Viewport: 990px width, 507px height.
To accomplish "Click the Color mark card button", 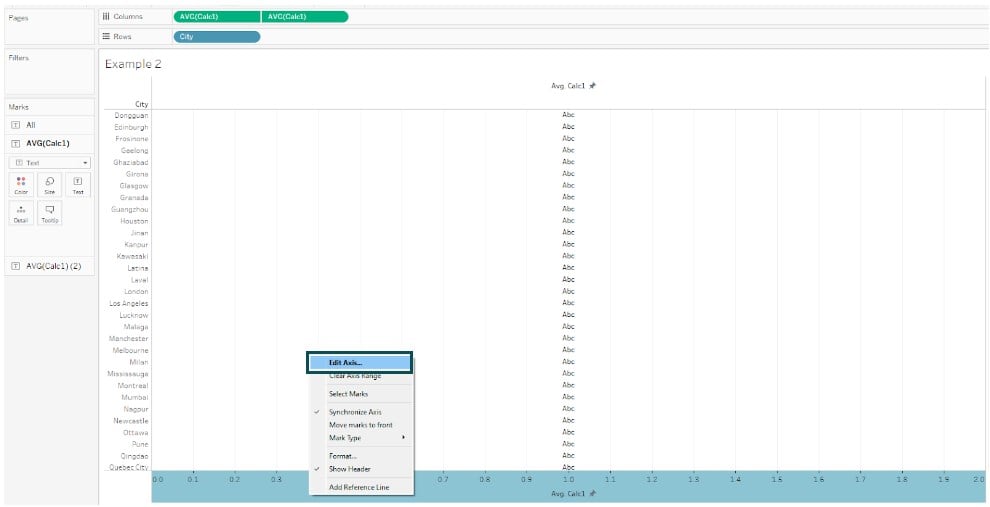I will pos(21,184).
